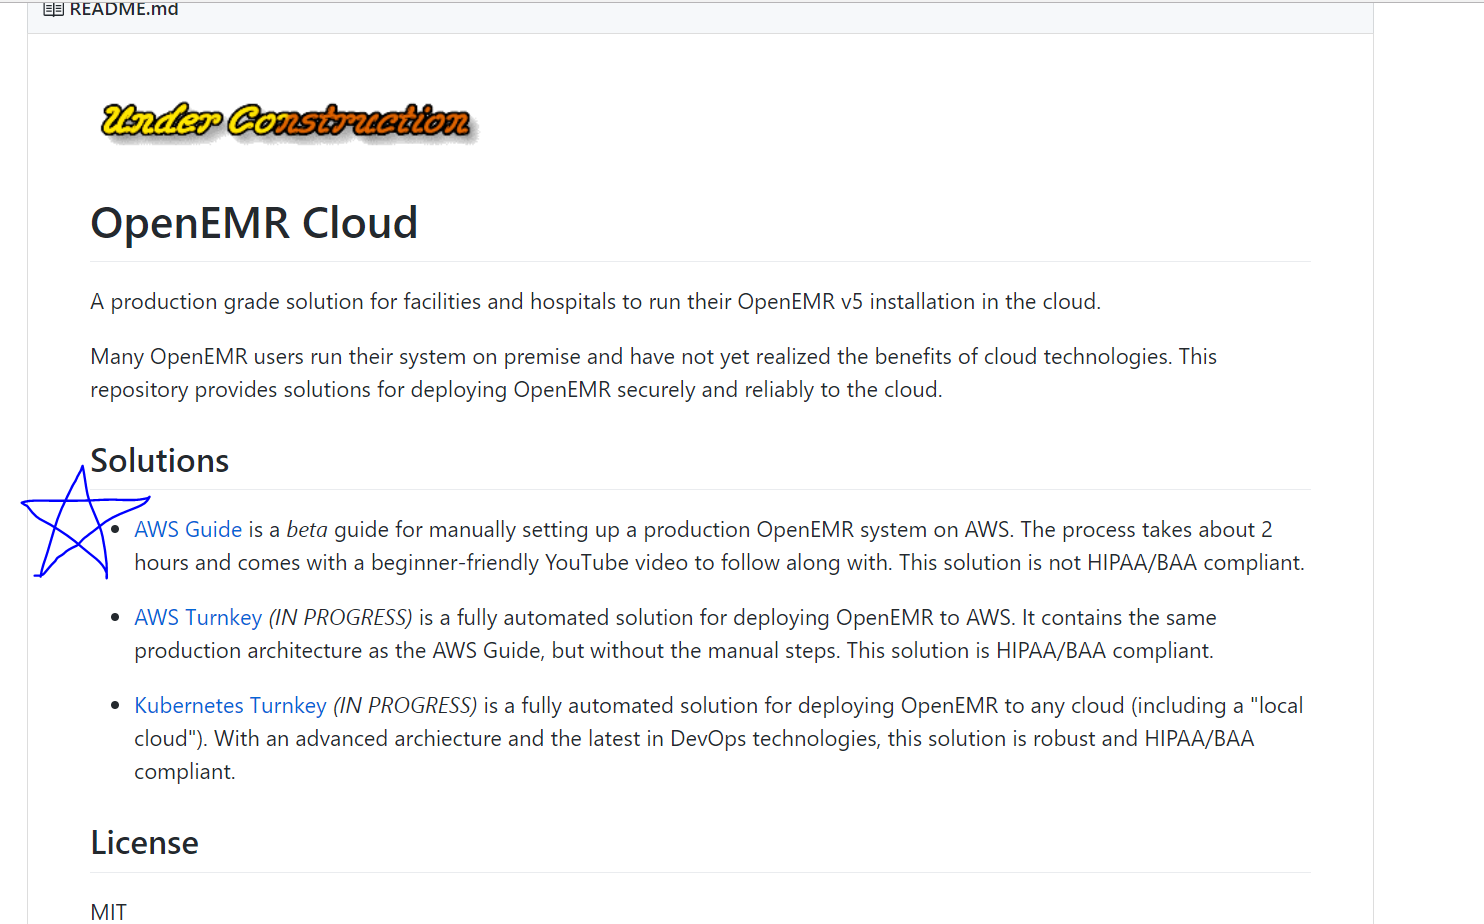This screenshot has width=1484, height=924.
Task: Click the word "beta" in the AWS Guide description
Action: point(307,529)
